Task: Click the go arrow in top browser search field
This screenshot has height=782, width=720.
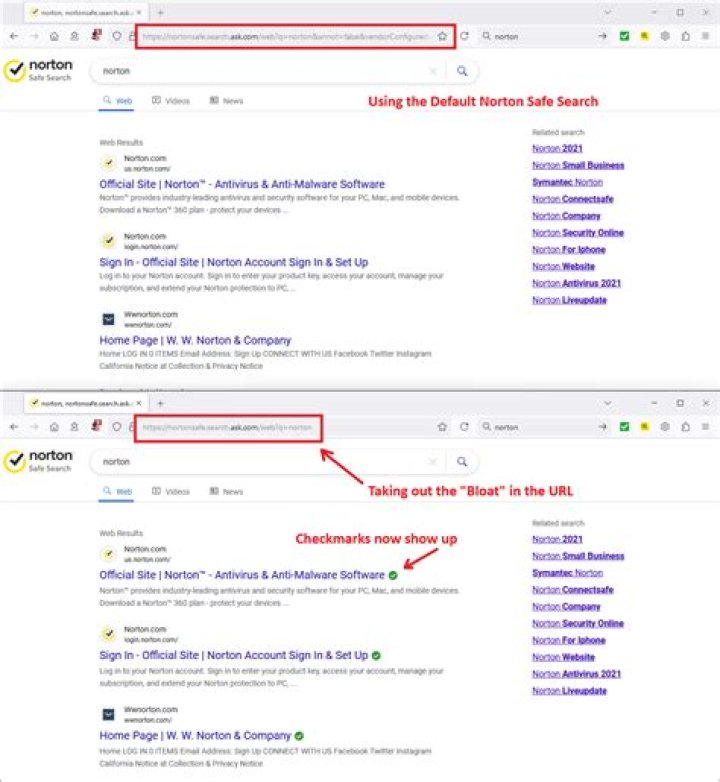Action: [602, 36]
